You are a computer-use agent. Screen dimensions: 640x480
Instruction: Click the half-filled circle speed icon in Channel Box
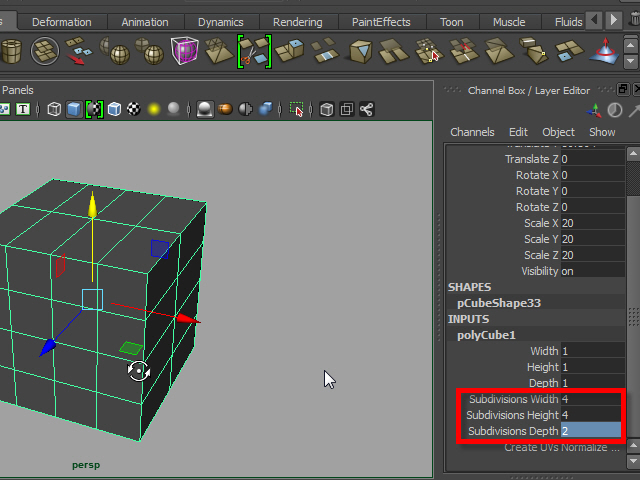point(615,110)
